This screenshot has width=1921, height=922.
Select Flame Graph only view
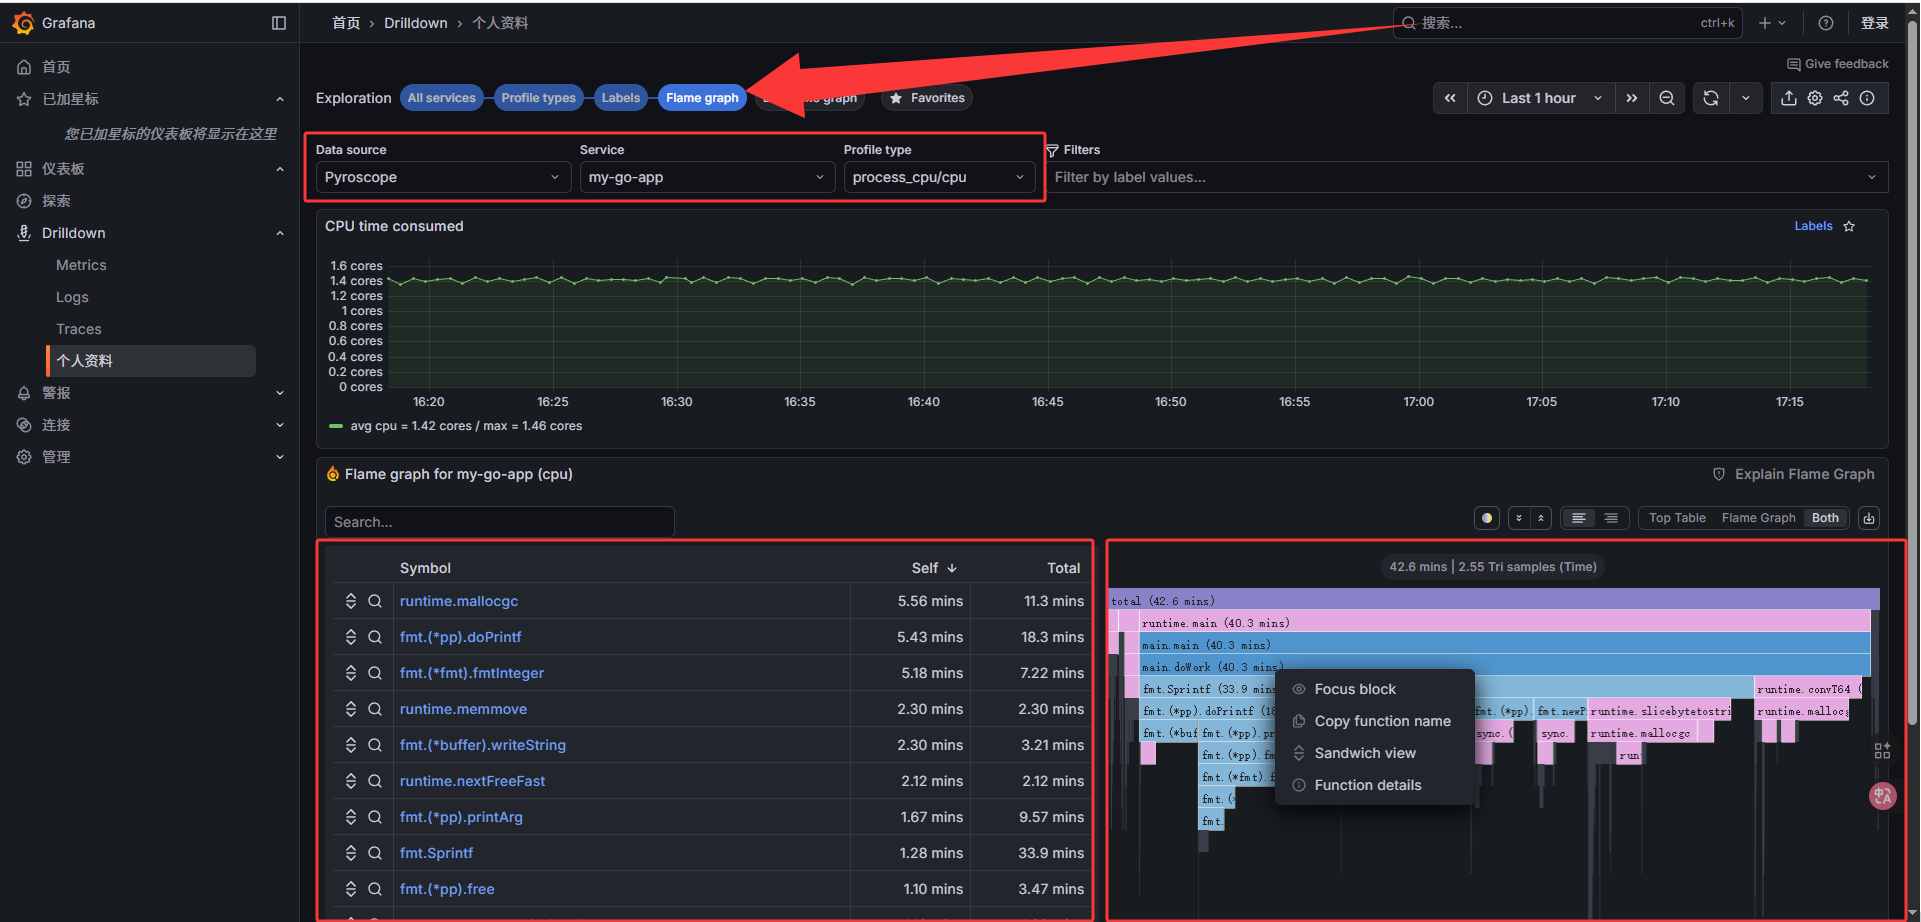point(1758,518)
